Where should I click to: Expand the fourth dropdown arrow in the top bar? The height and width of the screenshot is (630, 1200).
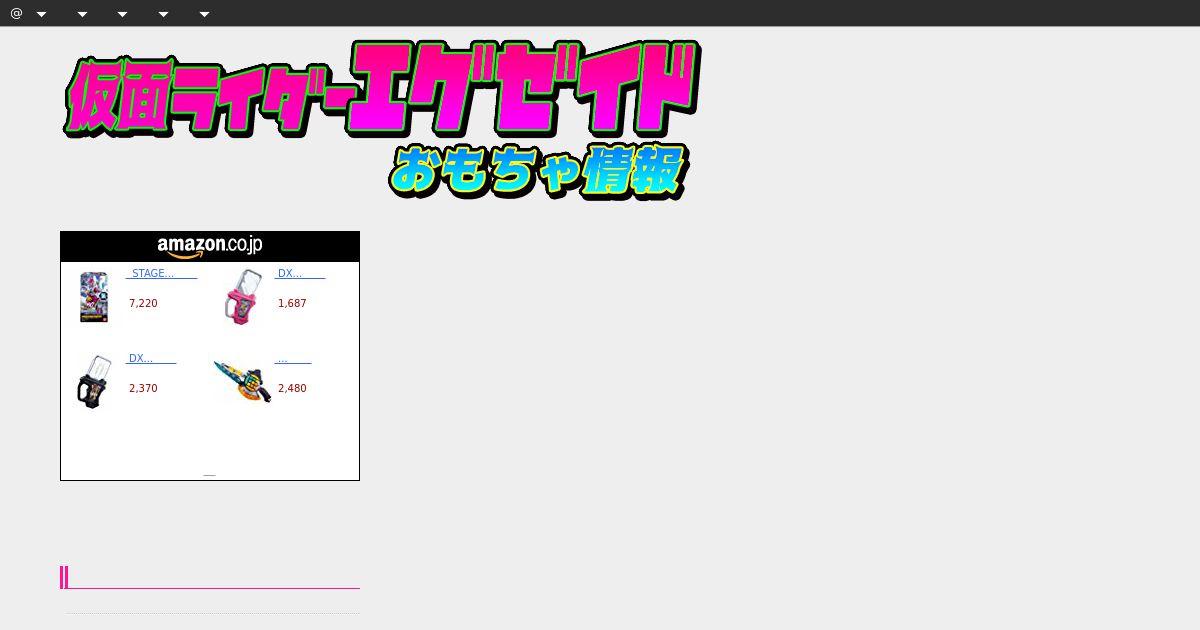163,14
